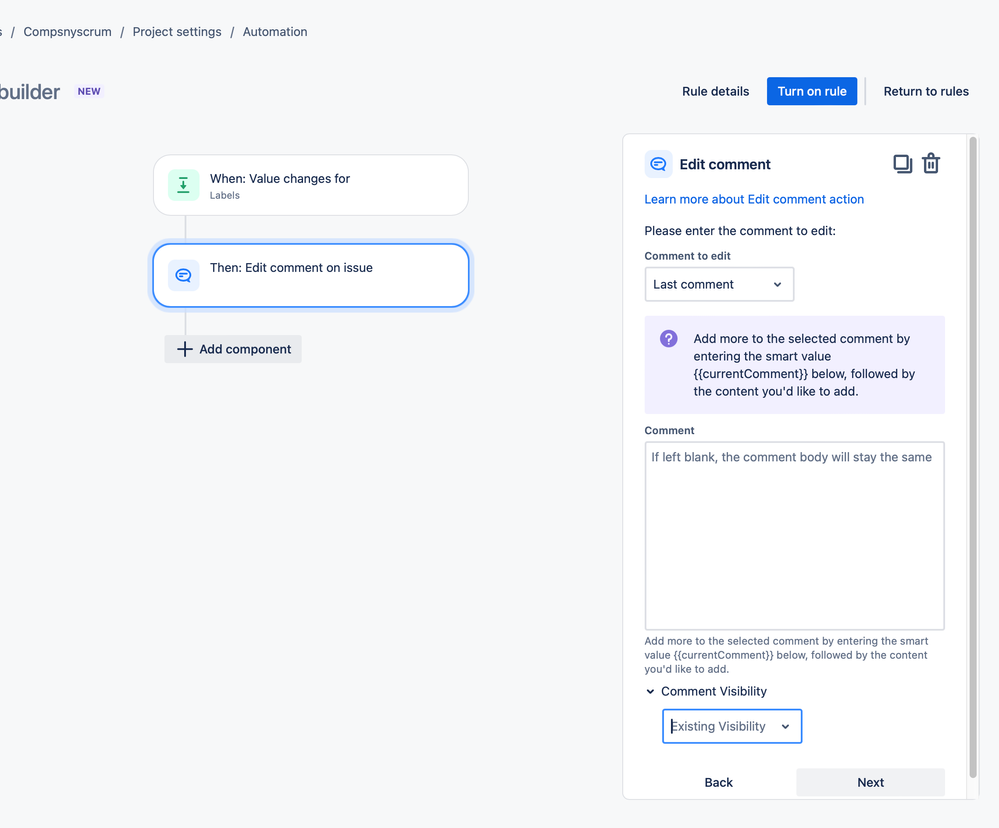
Task: Click the Edit comment panel title
Action: point(725,164)
